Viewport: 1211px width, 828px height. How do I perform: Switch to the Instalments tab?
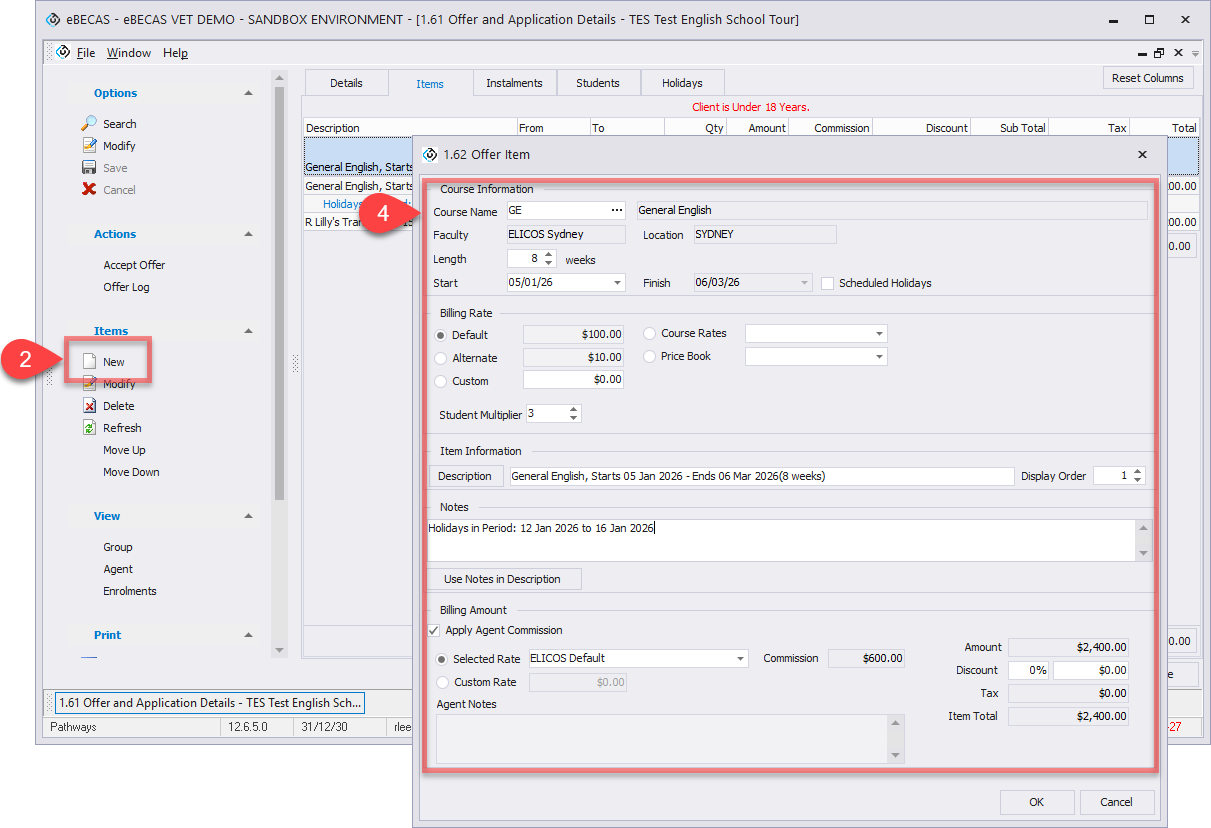click(x=514, y=83)
